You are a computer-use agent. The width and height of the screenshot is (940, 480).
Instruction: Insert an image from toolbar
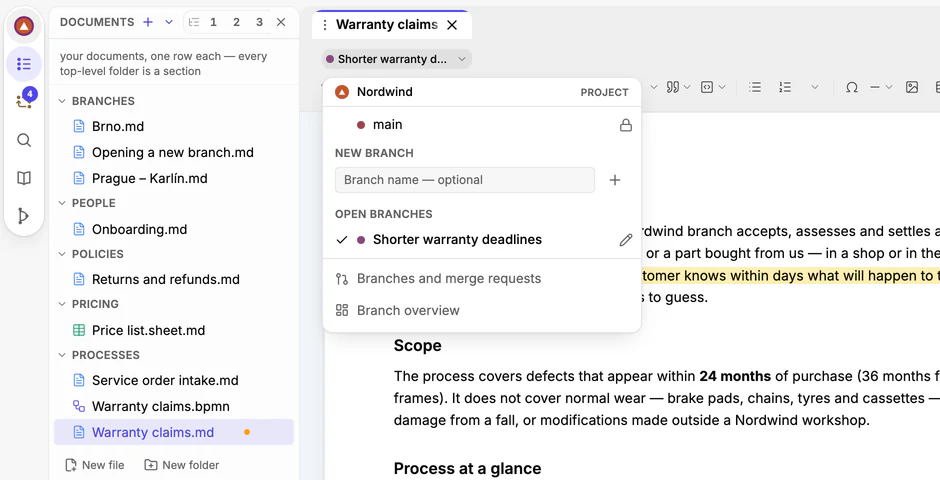point(912,87)
